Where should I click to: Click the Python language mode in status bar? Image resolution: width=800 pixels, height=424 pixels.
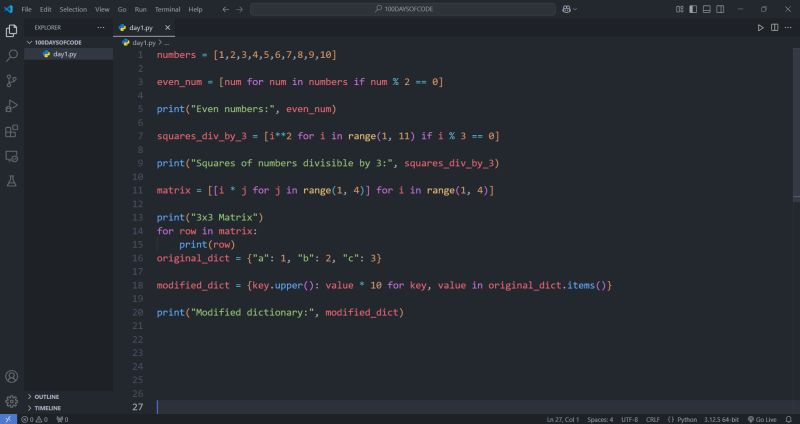[x=686, y=419]
